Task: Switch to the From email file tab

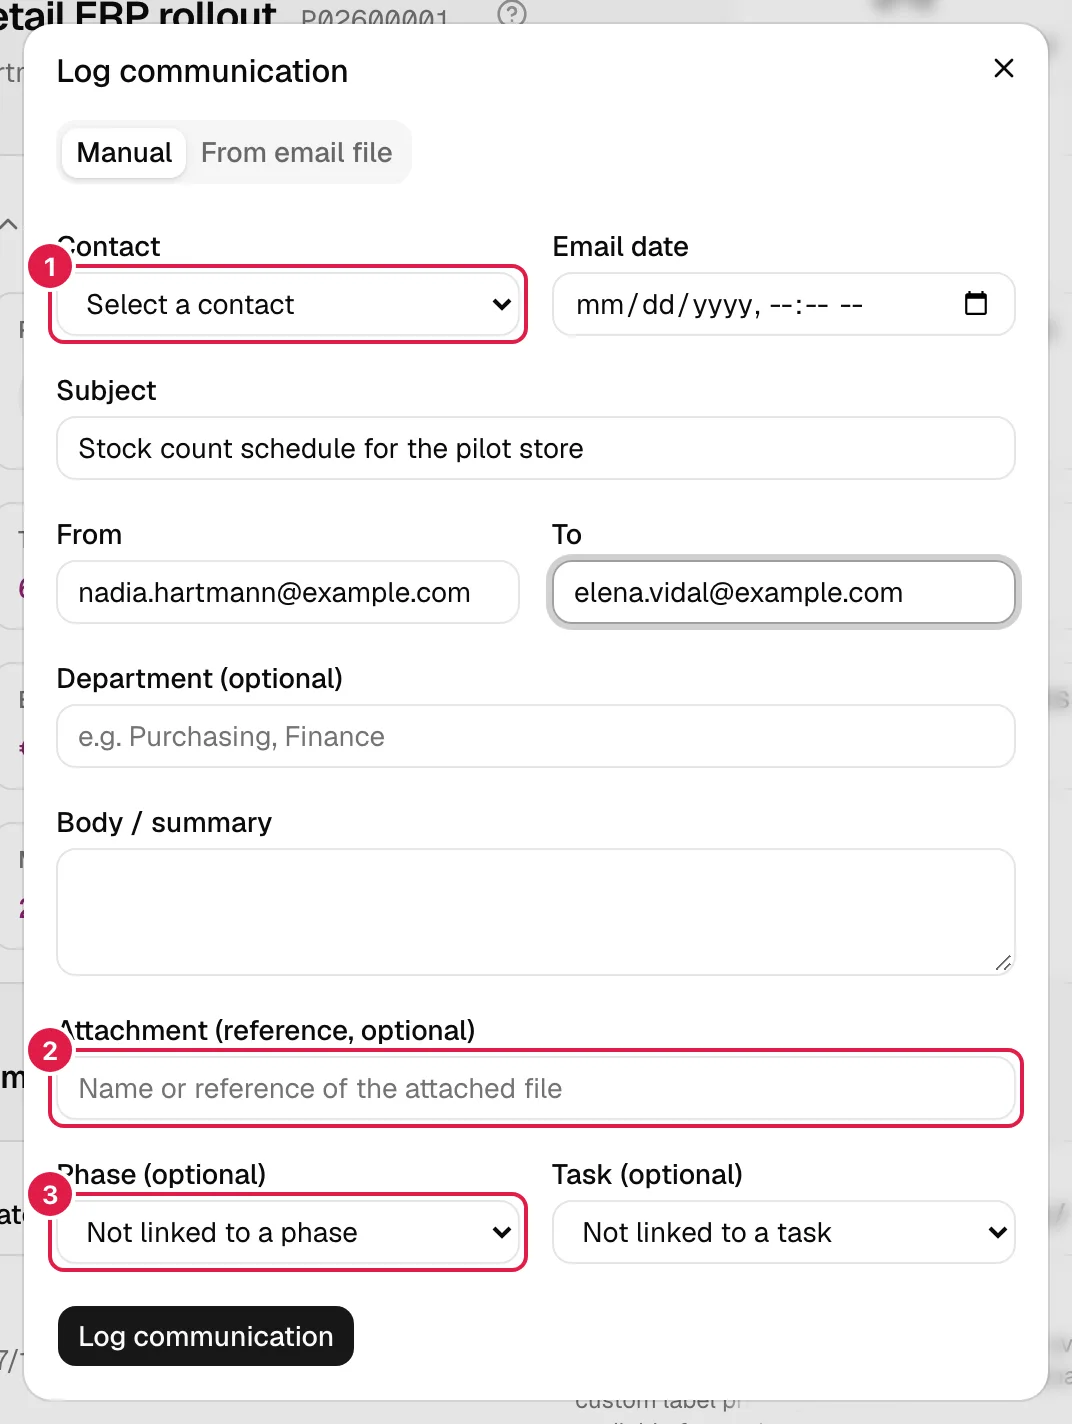Action: (296, 152)
